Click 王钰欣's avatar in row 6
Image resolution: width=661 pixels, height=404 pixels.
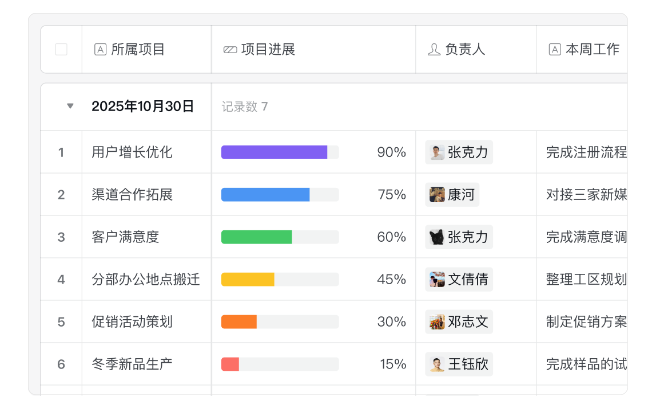point(437,364)
